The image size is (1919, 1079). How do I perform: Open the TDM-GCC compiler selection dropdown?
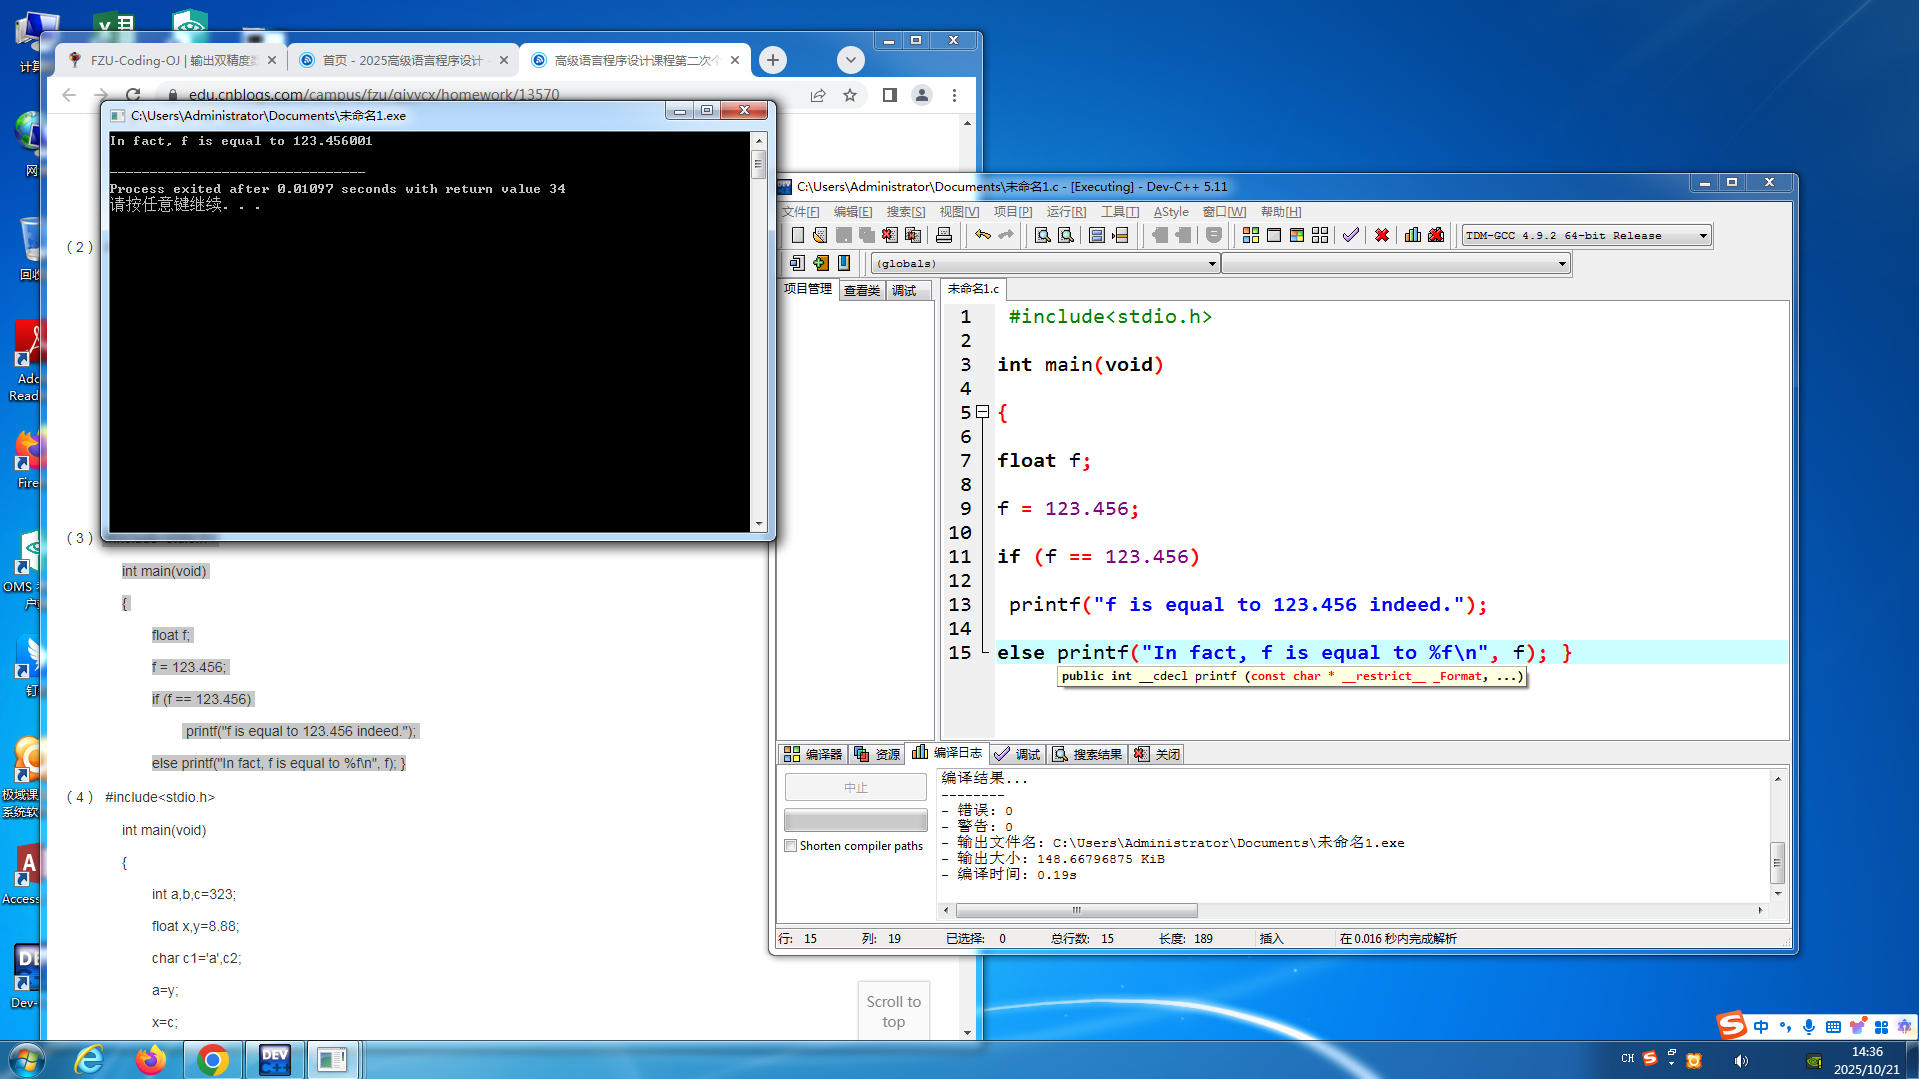point(1703,236)
